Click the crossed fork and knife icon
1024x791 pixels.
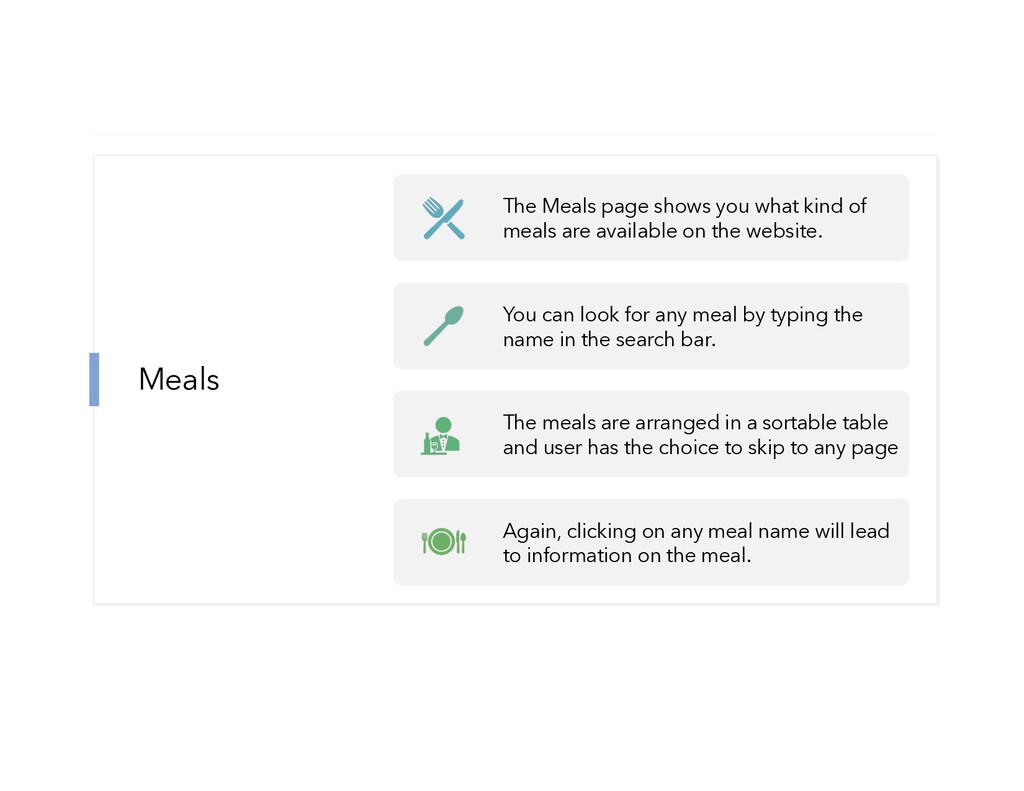(443, 218)
